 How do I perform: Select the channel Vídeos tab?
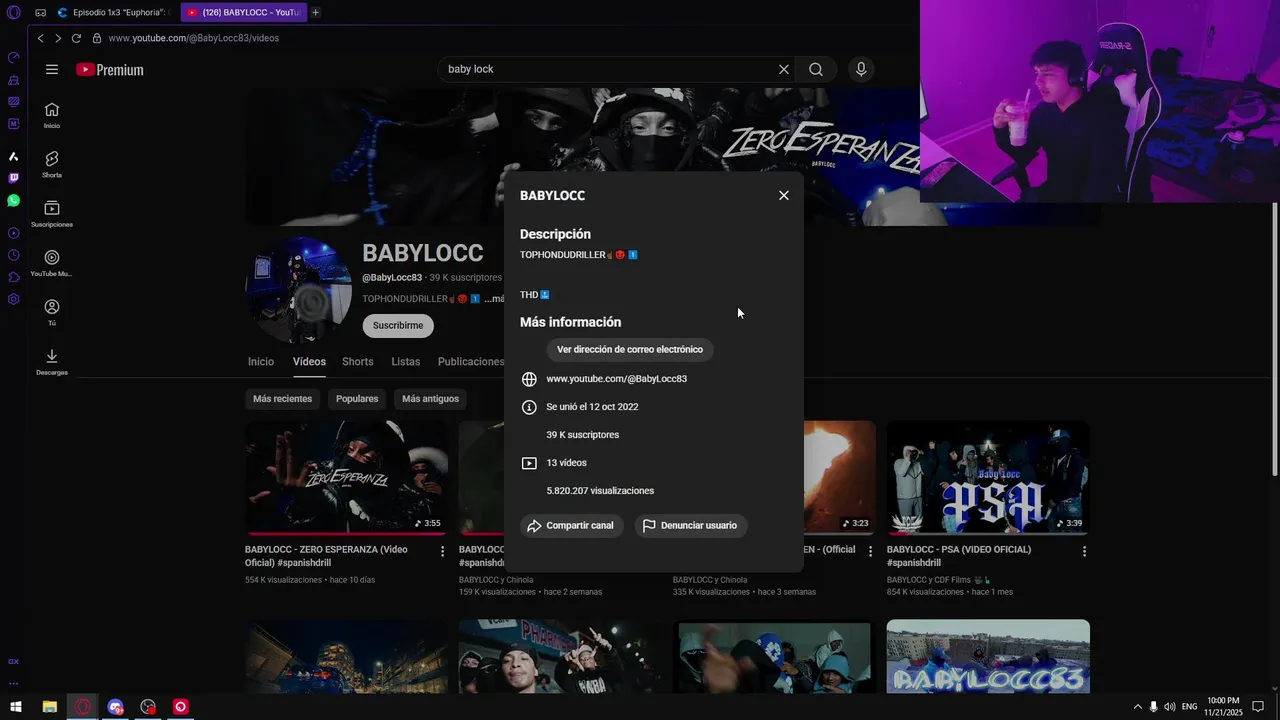(309, 362)
